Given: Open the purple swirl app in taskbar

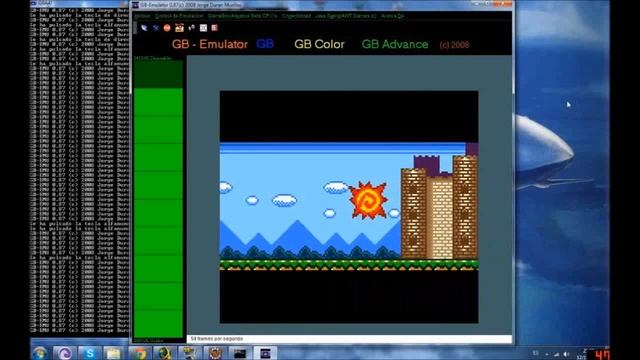Looking at the screenshot, I should tap(64, 353).
